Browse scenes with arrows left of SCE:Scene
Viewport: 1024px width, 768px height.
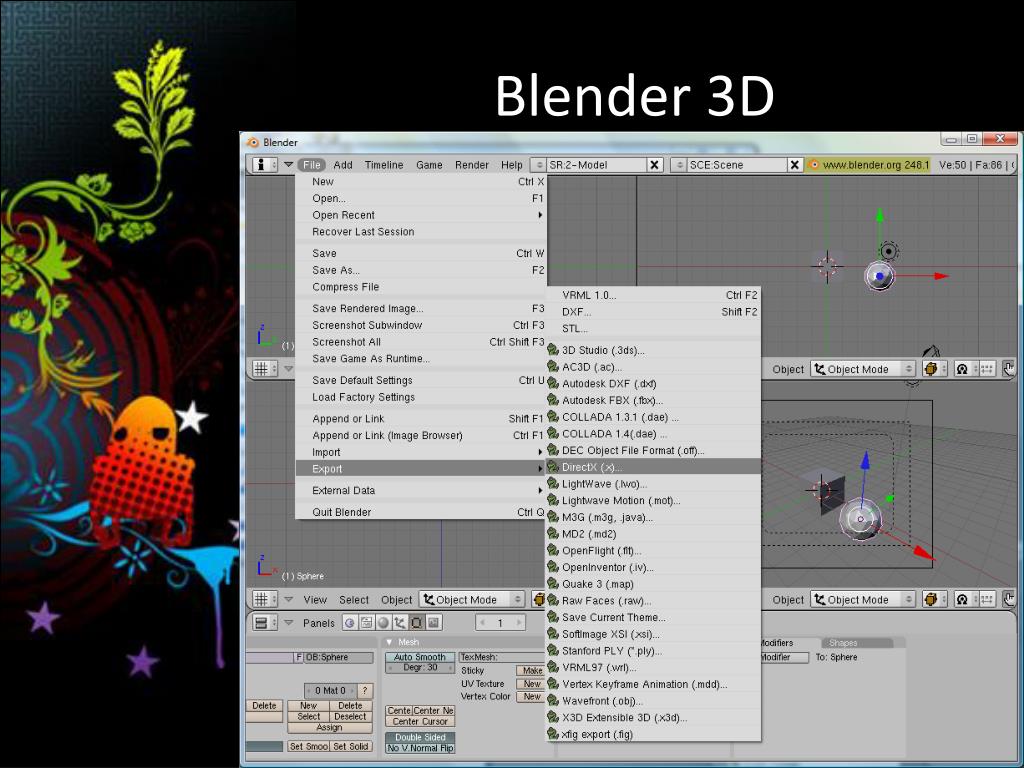679,165
